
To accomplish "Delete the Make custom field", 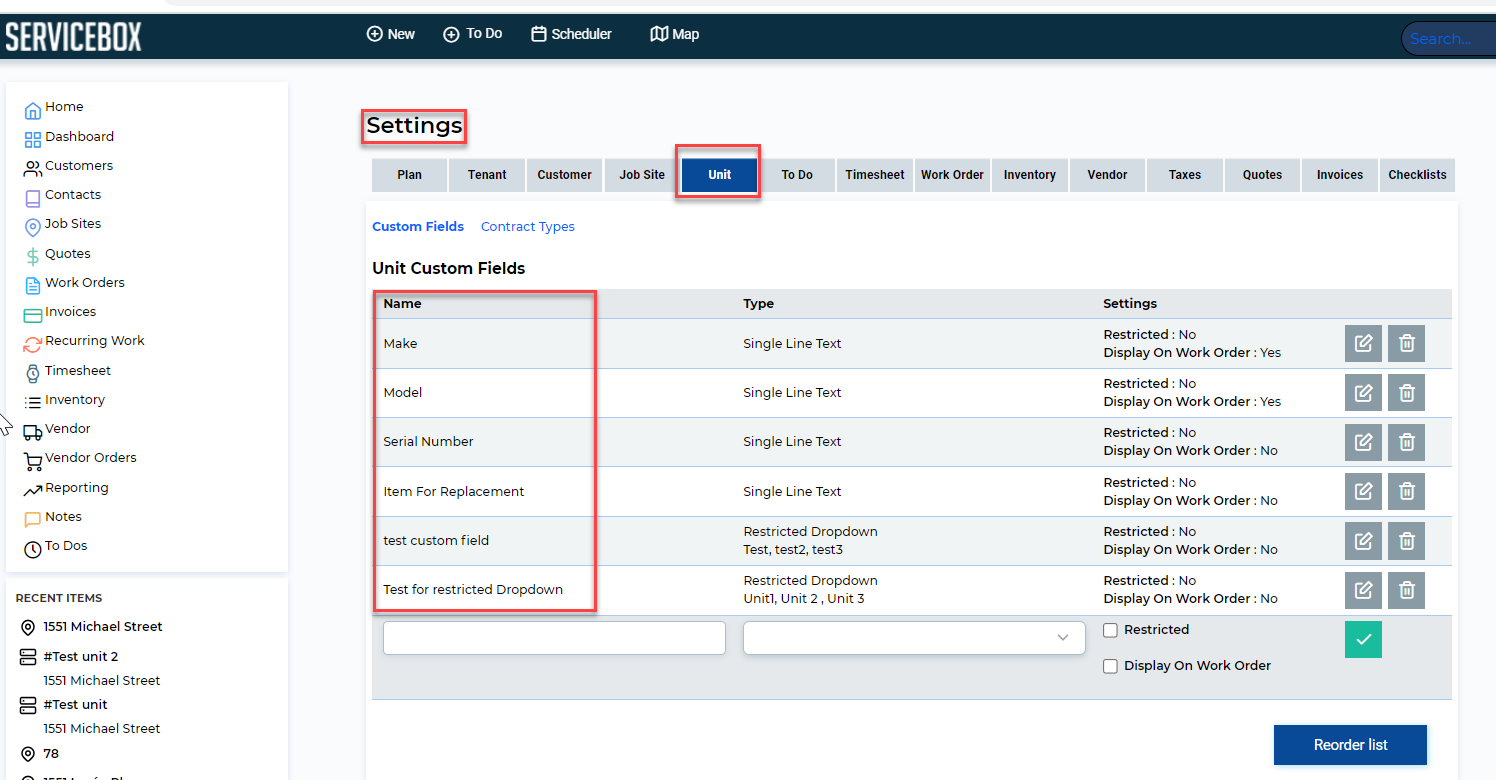I will click(1406, 343).
